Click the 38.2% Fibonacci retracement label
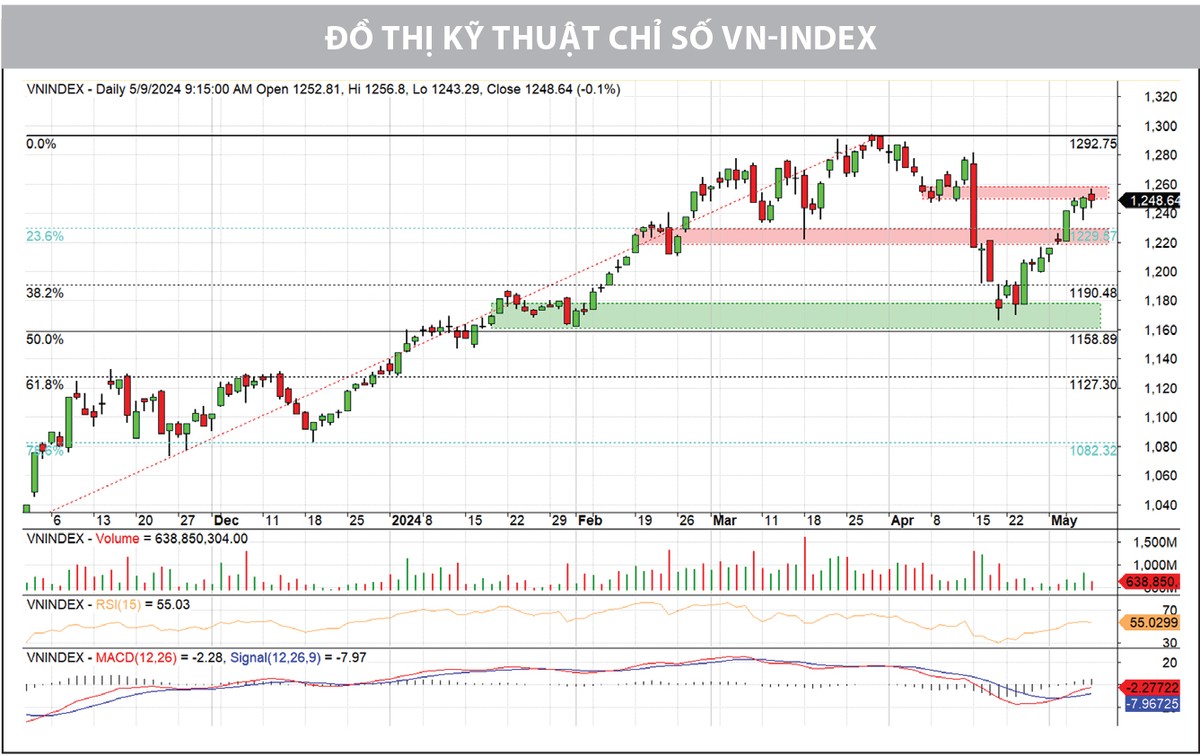The height and width of the screenshot is (756, 1200). pyautogui.click(x=45, y=294)
